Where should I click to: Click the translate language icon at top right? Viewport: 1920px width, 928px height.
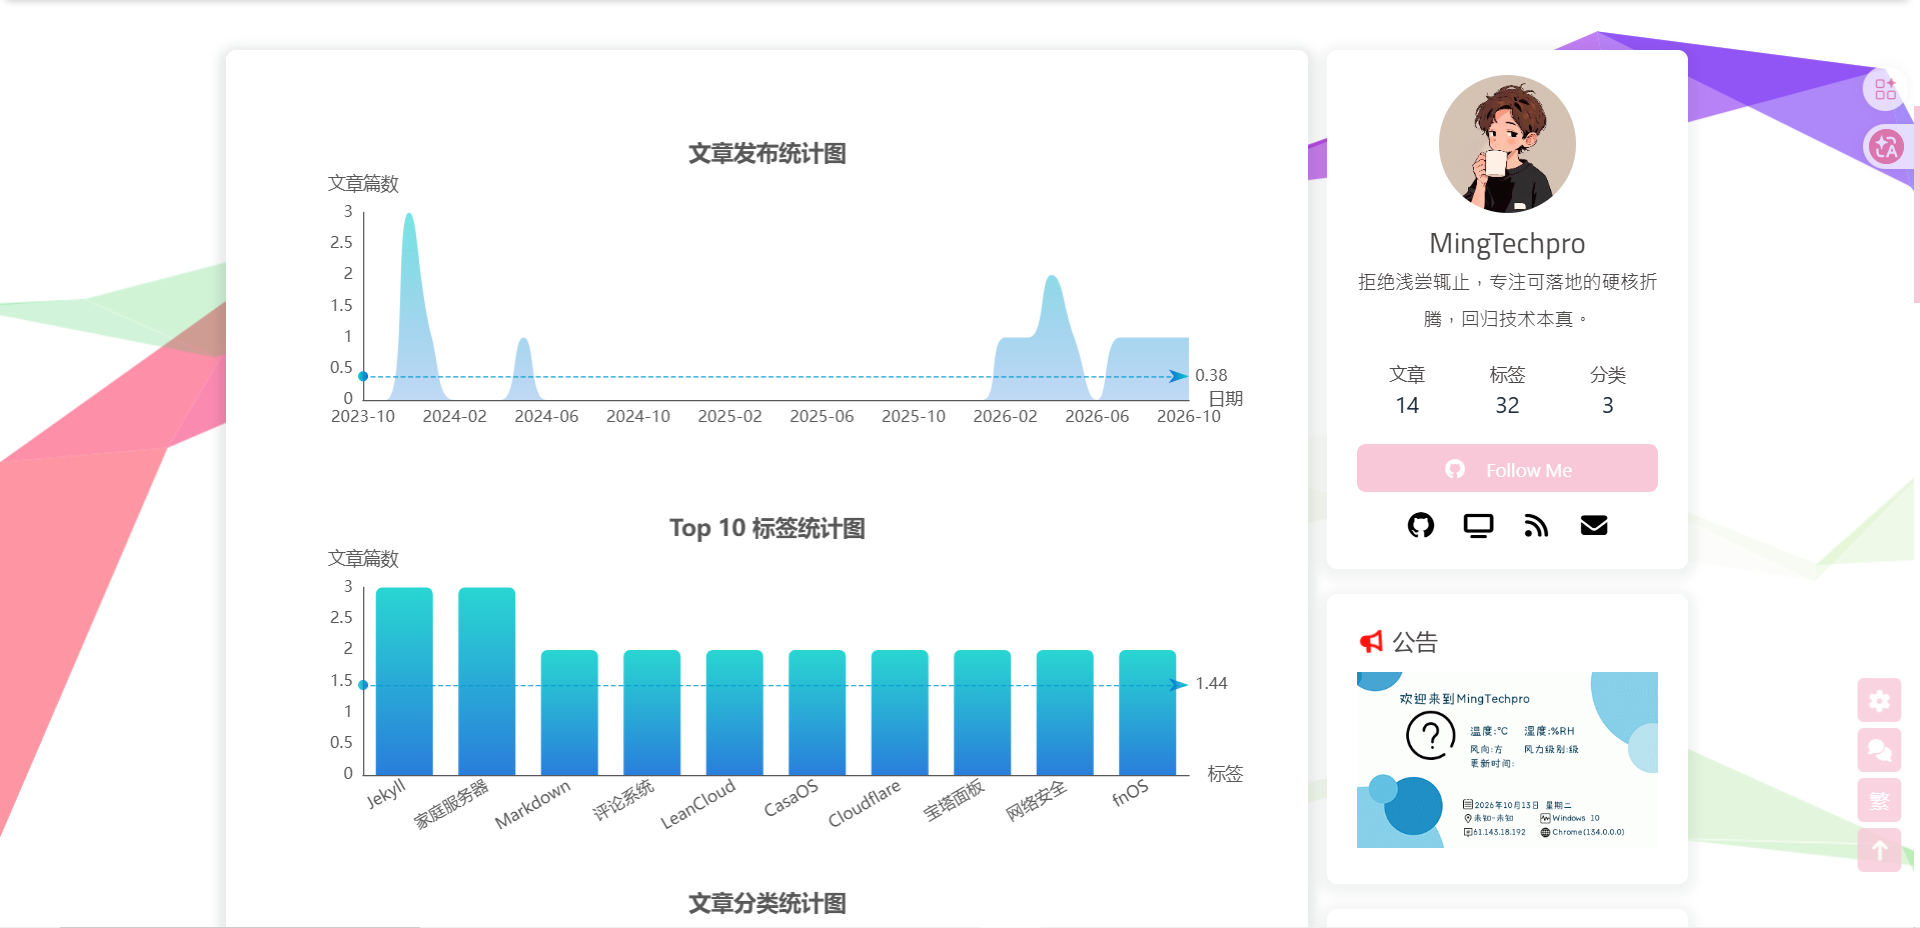pos(1885,147)
